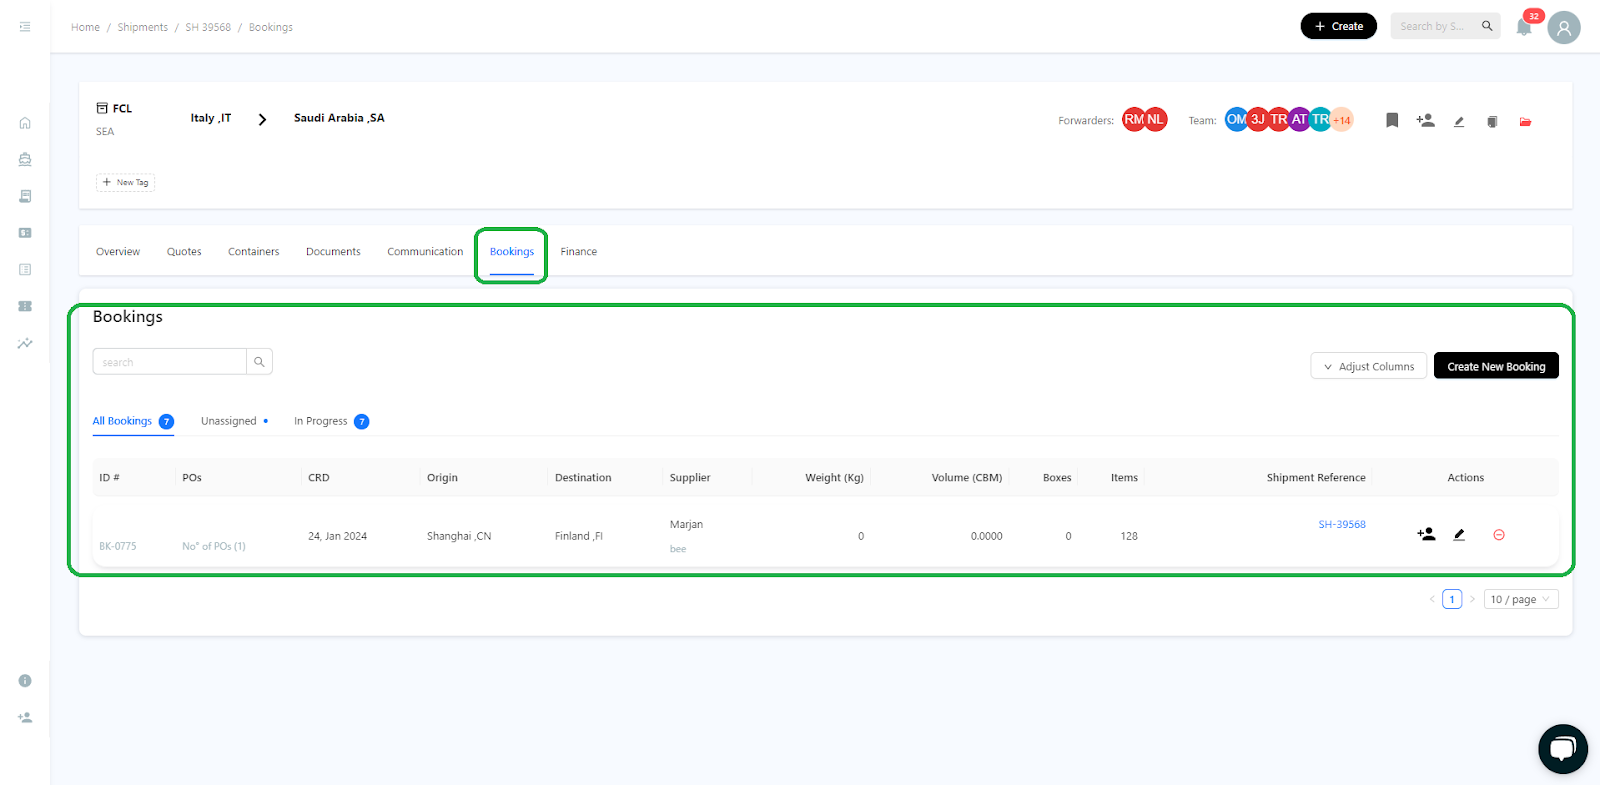This screenshot has height=785, width=1600.
Task: Toggle the sidebar menu collapse icon
Action: pyautogui.click(x=25, y=27)
